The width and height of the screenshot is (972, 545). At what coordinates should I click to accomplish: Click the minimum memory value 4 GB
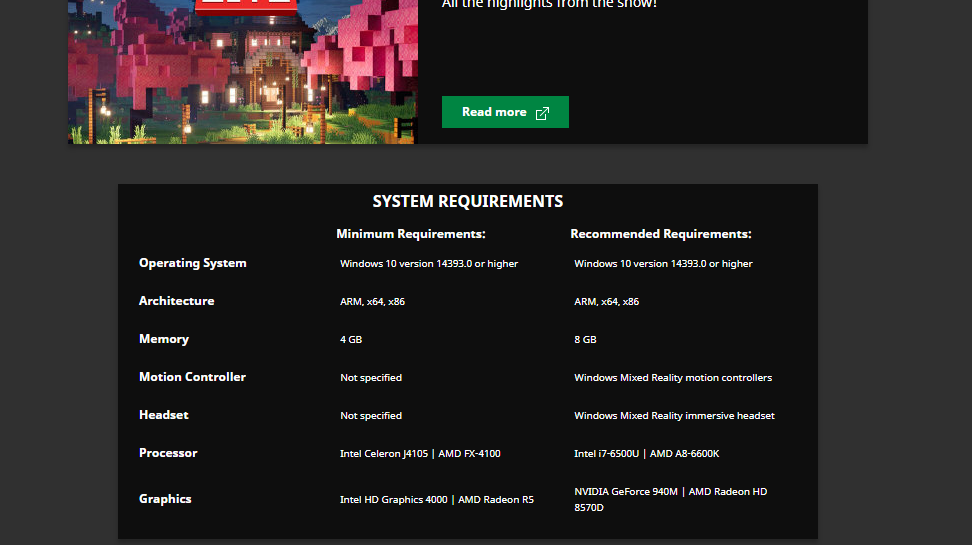pos(351,340)
